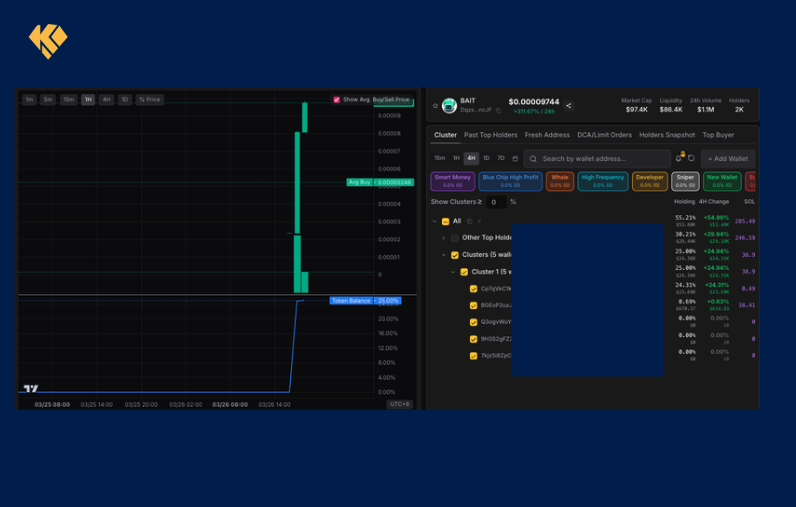Set cluster timeframe to 1H
The height and width of the screenshot is (507, 796).
tap(456, 158)
